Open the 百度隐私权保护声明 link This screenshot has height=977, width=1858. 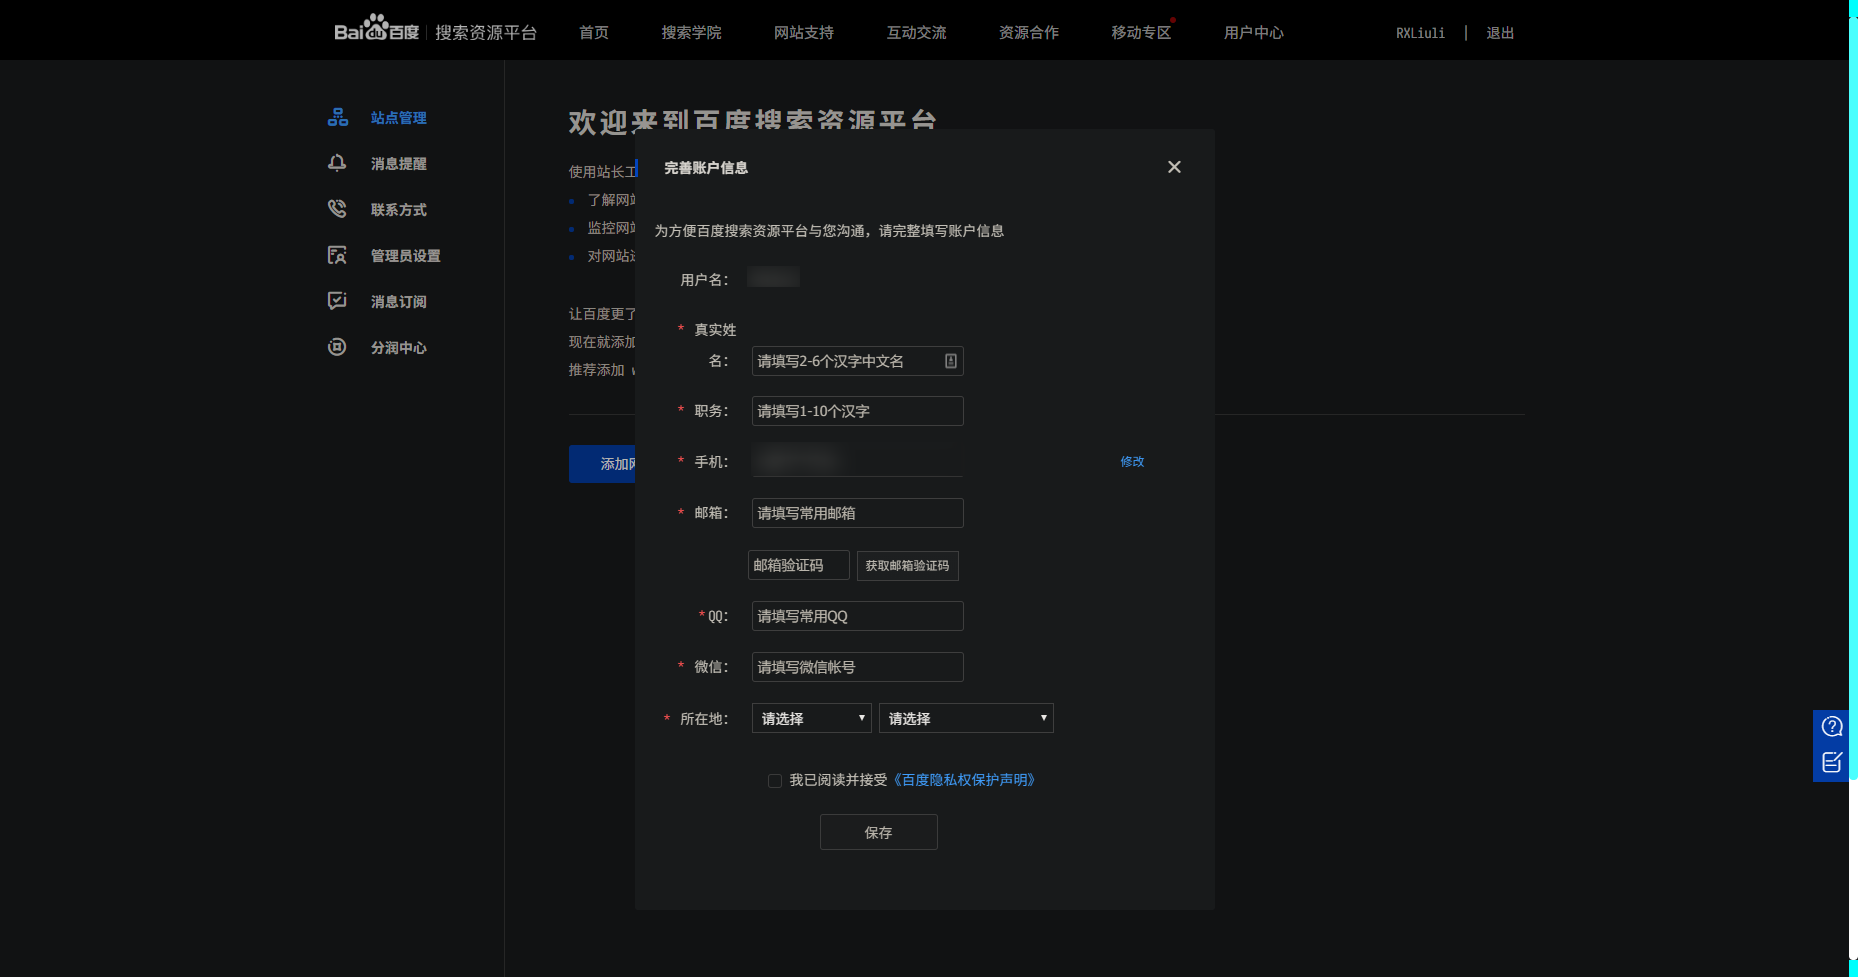[963, 780]
